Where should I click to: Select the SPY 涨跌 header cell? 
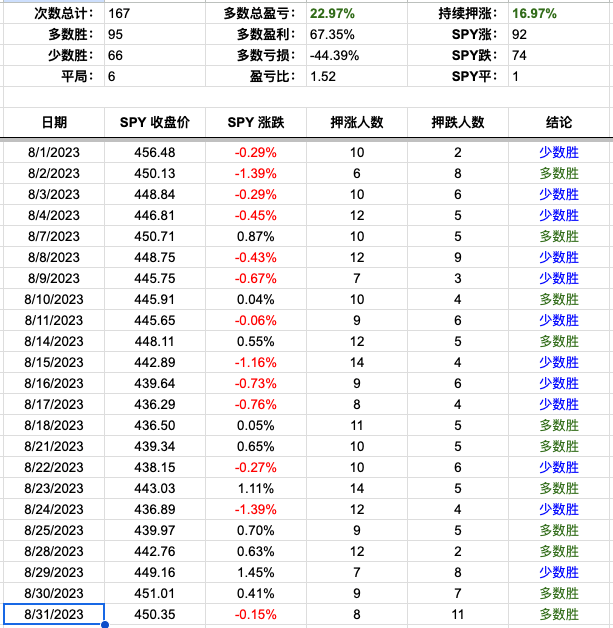[256, 122]
